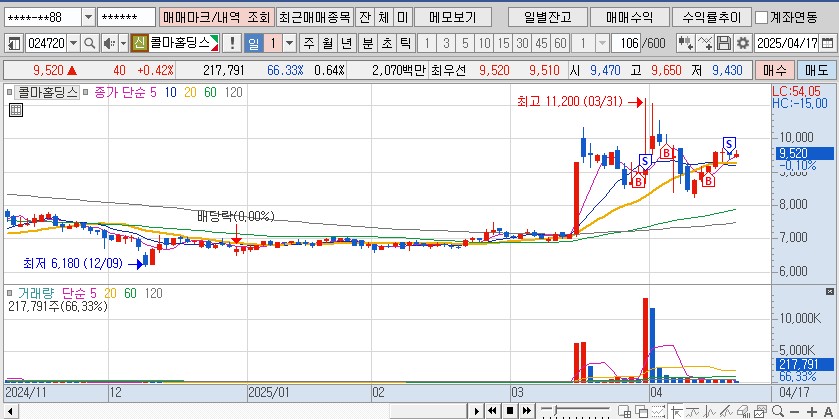Click the fast-forward button at bottom
The width and height of the screenshot is (839, 419).
click(x=527, y=411)
